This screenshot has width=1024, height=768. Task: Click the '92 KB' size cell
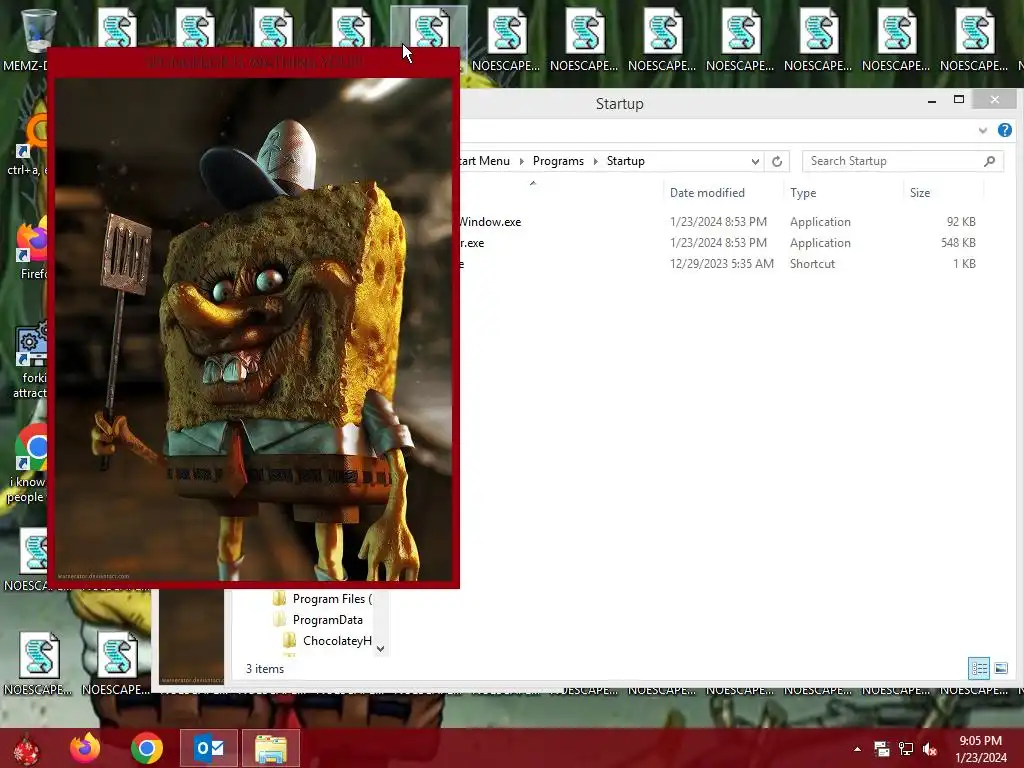(x=961, y=222)
